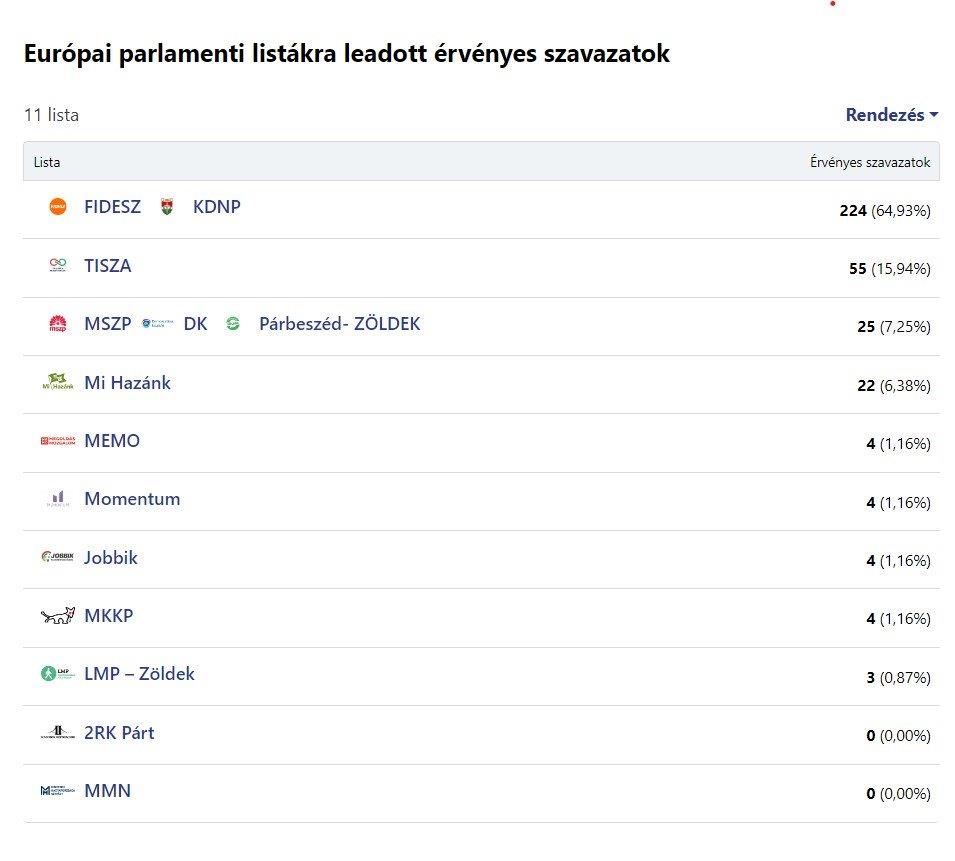
Task: Open the Párbeszéd- ZÖLDEK link
Action: coord(340,323)
